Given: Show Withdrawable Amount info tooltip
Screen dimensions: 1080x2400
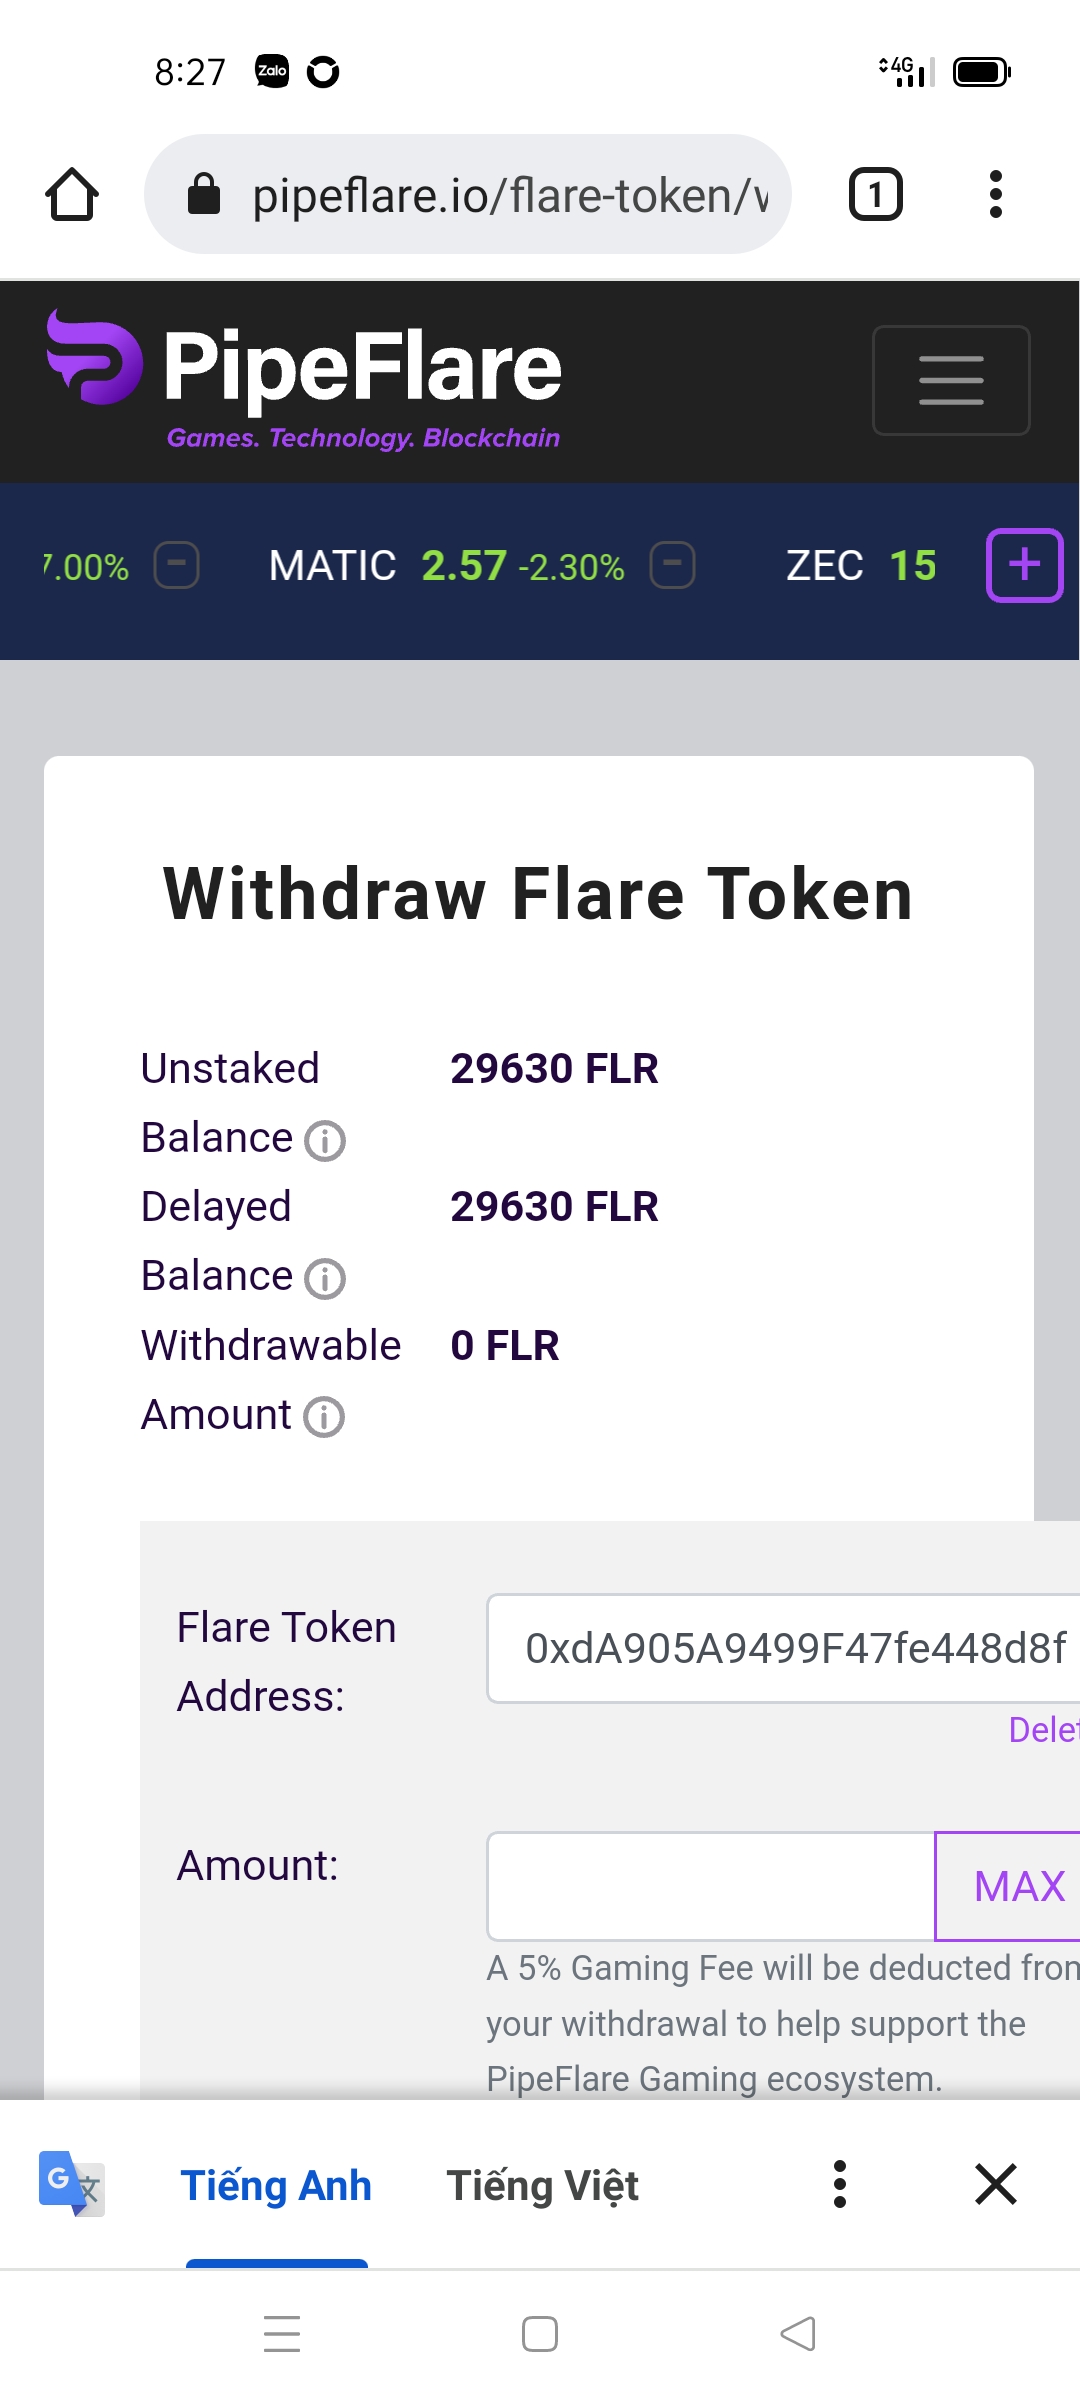Looking at the screenshot, I should (x=324, y=1417).
